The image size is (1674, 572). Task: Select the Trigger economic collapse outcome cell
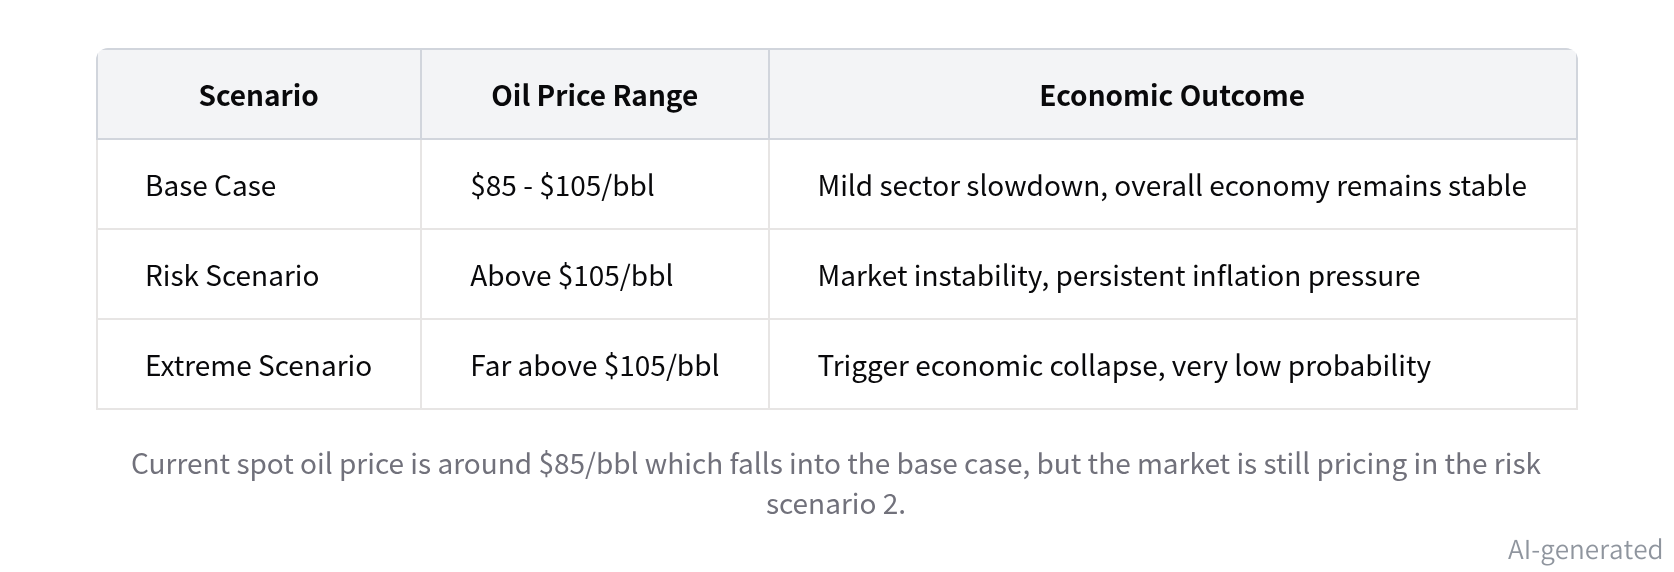(1172, 365)
